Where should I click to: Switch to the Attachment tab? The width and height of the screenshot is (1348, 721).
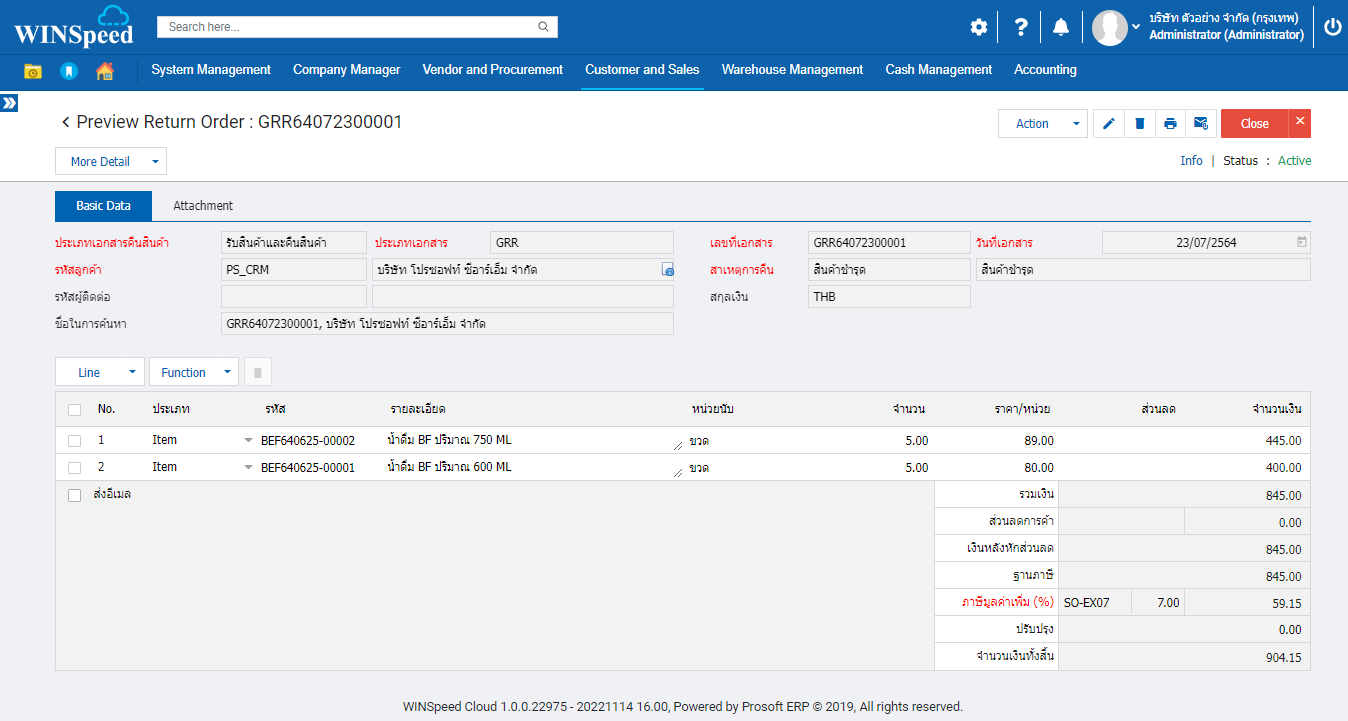pos(203,206)
